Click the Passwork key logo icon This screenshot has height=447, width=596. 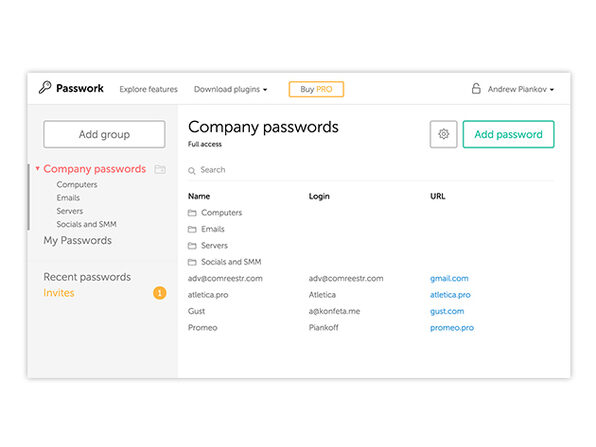click(x=45, y=88)
